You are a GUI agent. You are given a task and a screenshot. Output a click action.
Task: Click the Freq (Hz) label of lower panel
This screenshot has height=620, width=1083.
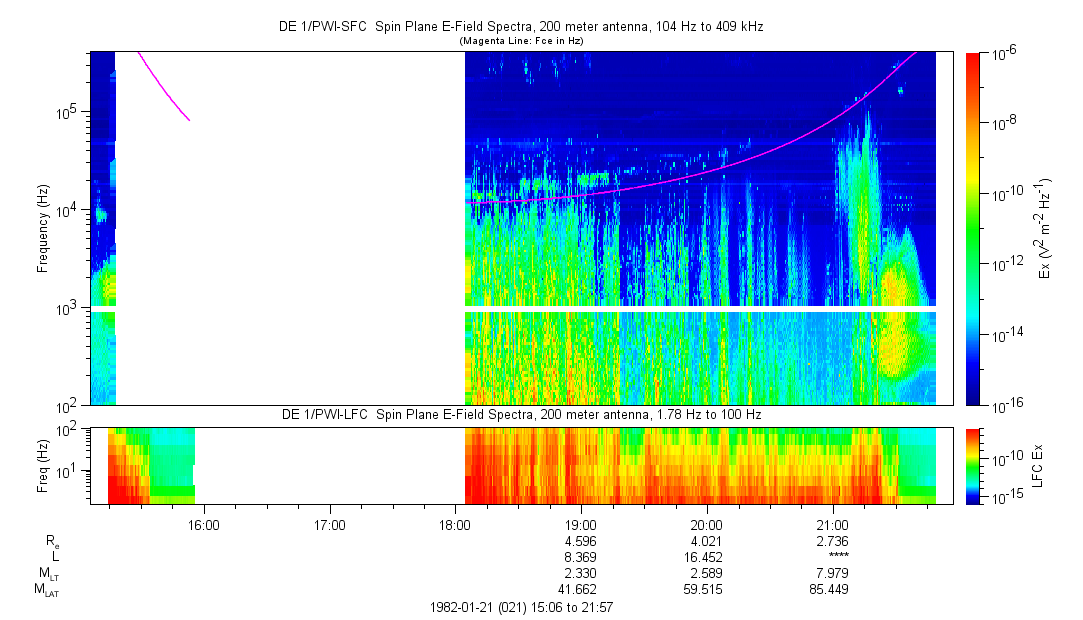coord(43,465)
